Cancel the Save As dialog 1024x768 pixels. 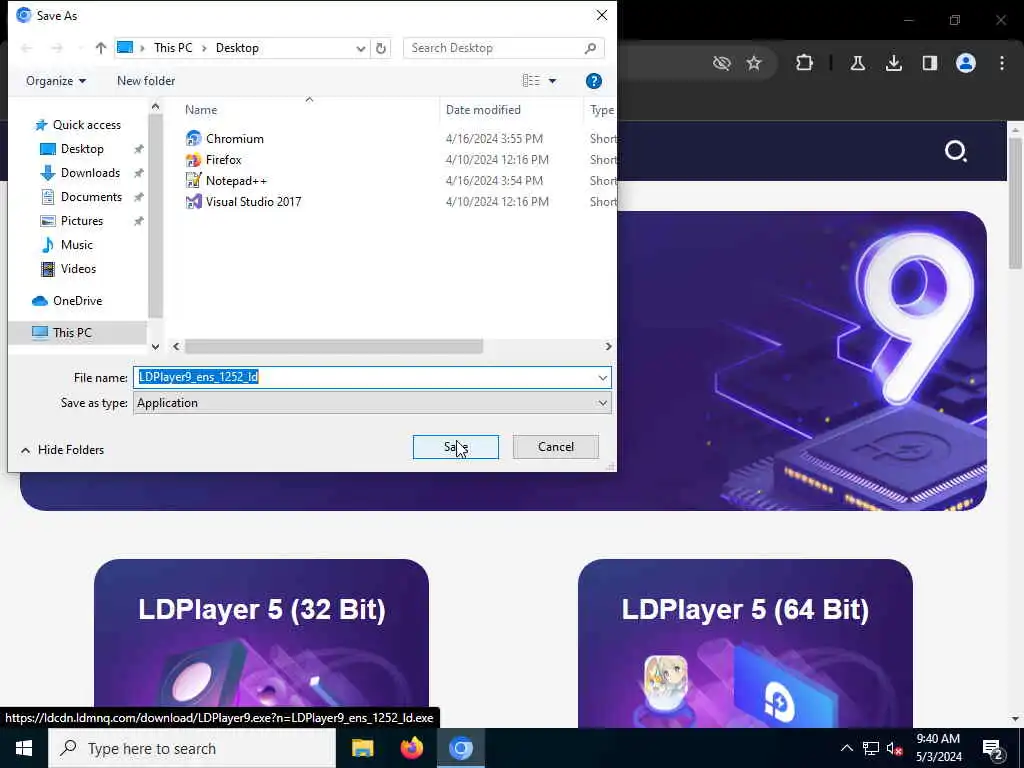coord(556,447)
